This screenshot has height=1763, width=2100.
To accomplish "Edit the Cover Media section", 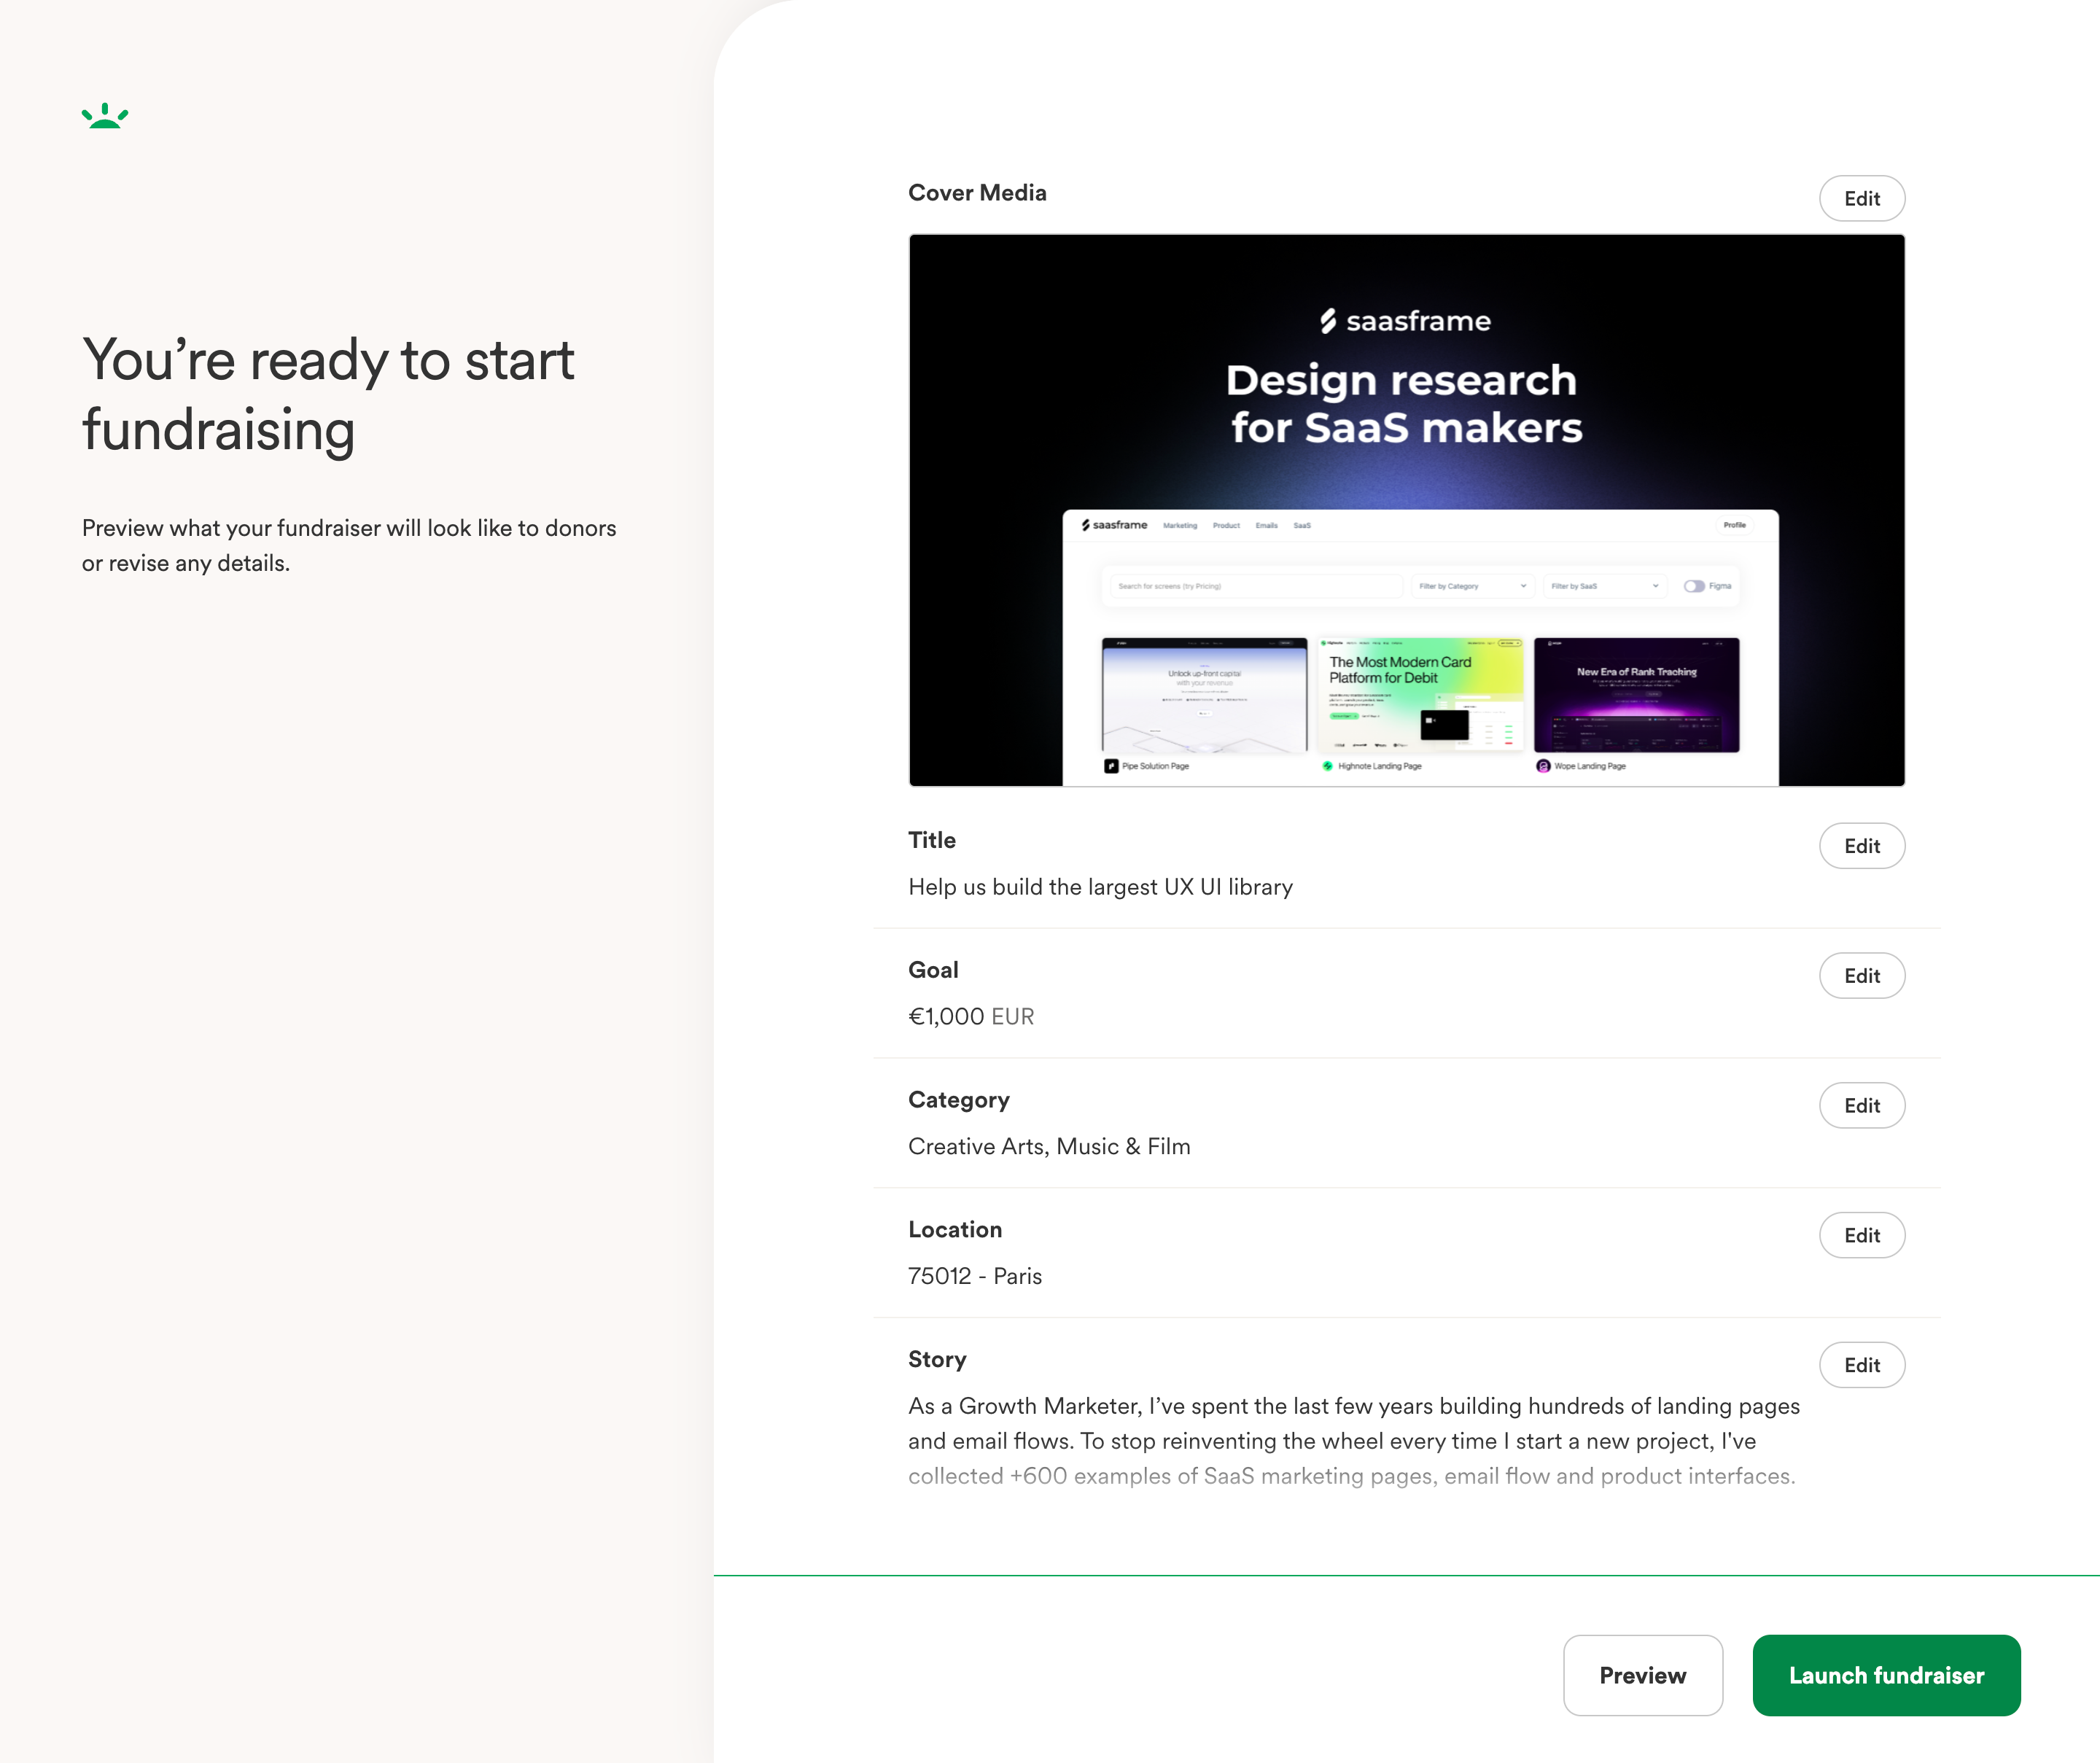I will click(x=1861, y=198).
